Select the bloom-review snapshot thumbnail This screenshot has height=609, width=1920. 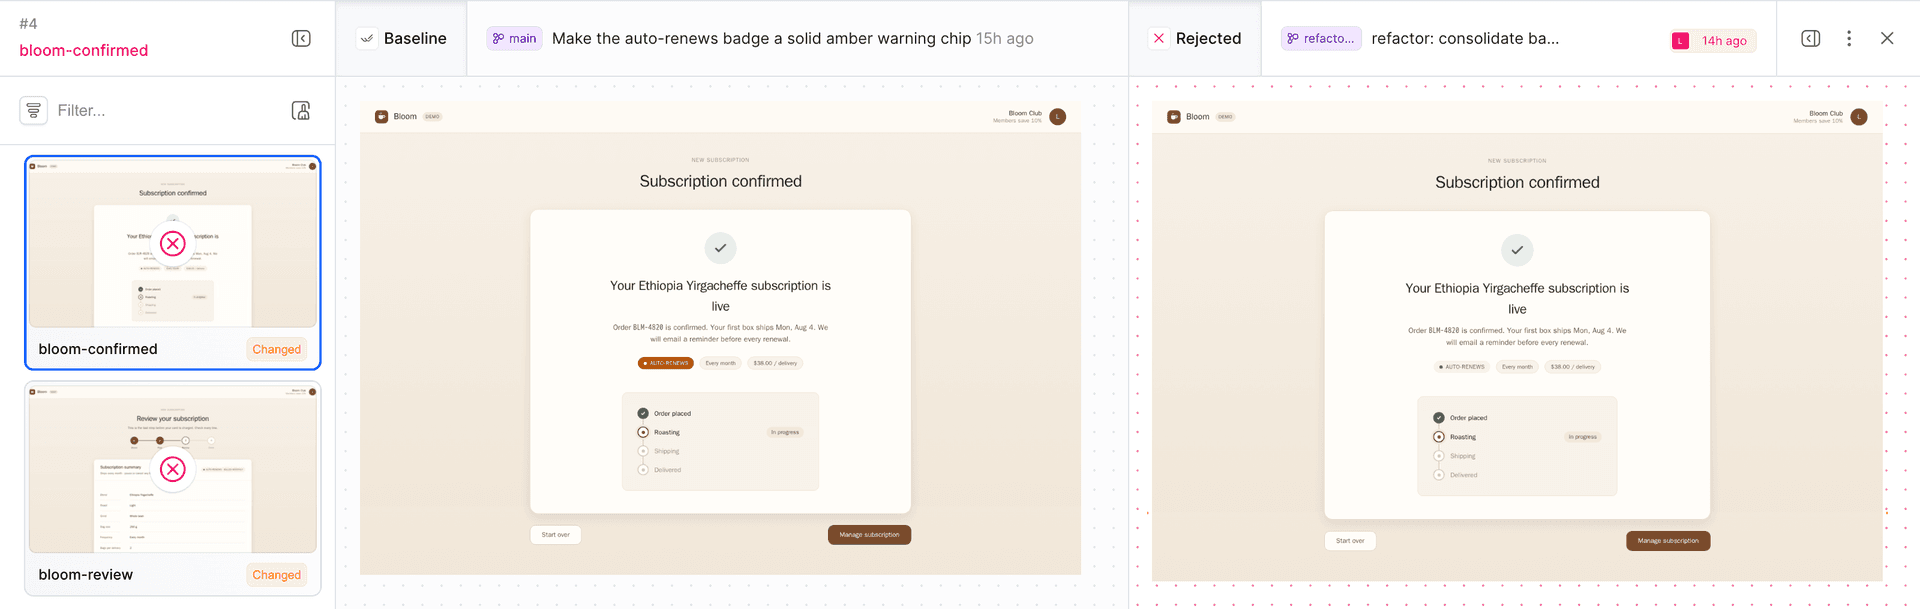173,470
